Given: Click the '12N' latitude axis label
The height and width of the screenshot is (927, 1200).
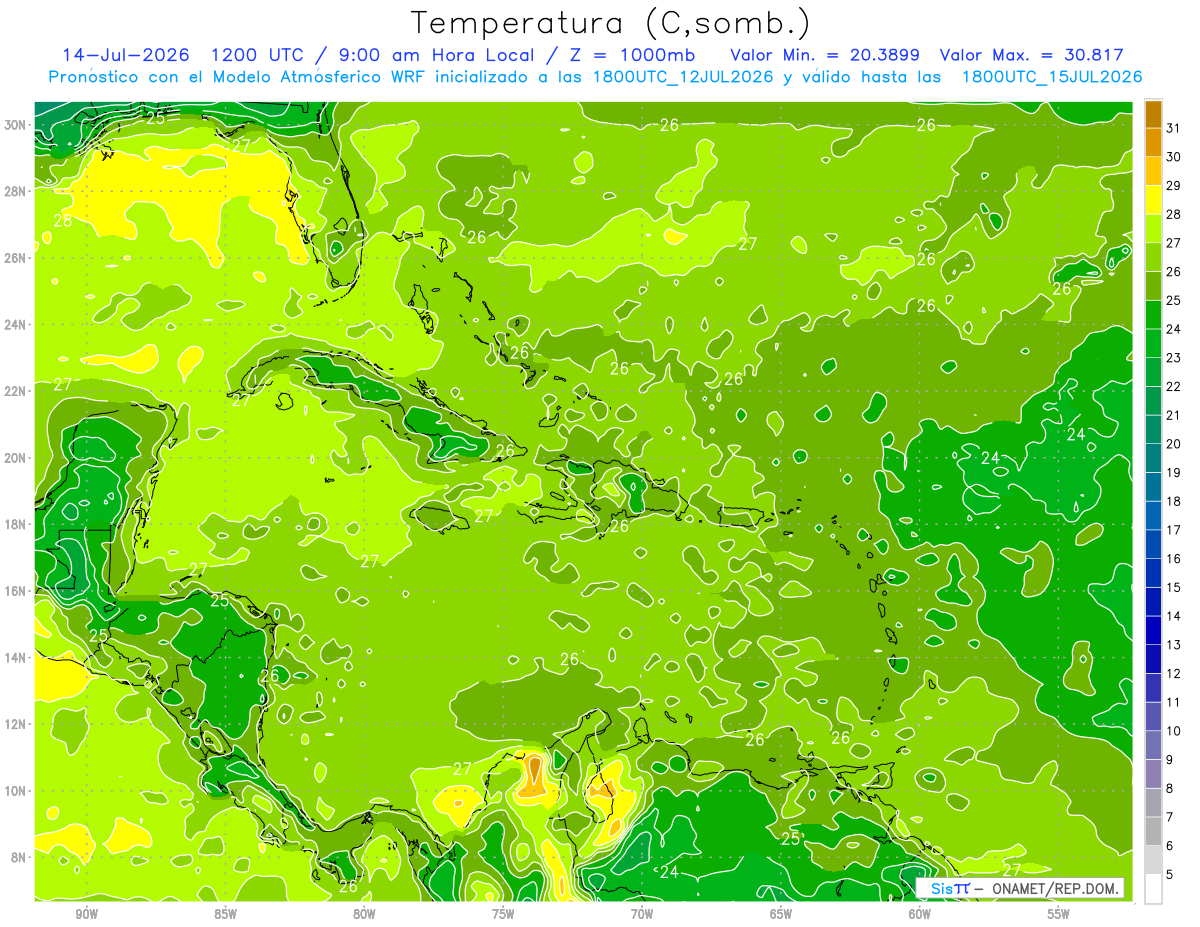Looking at the screenshot, I should (x=16, y=724).
